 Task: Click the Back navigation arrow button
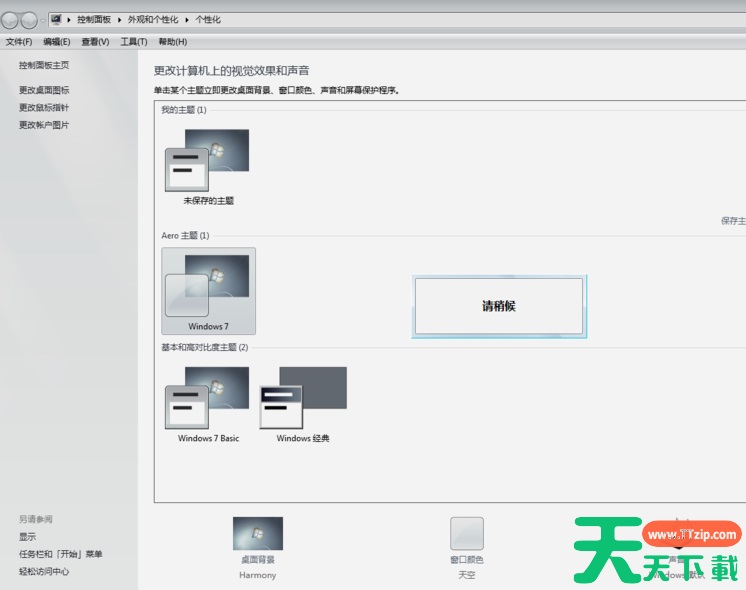9,20
